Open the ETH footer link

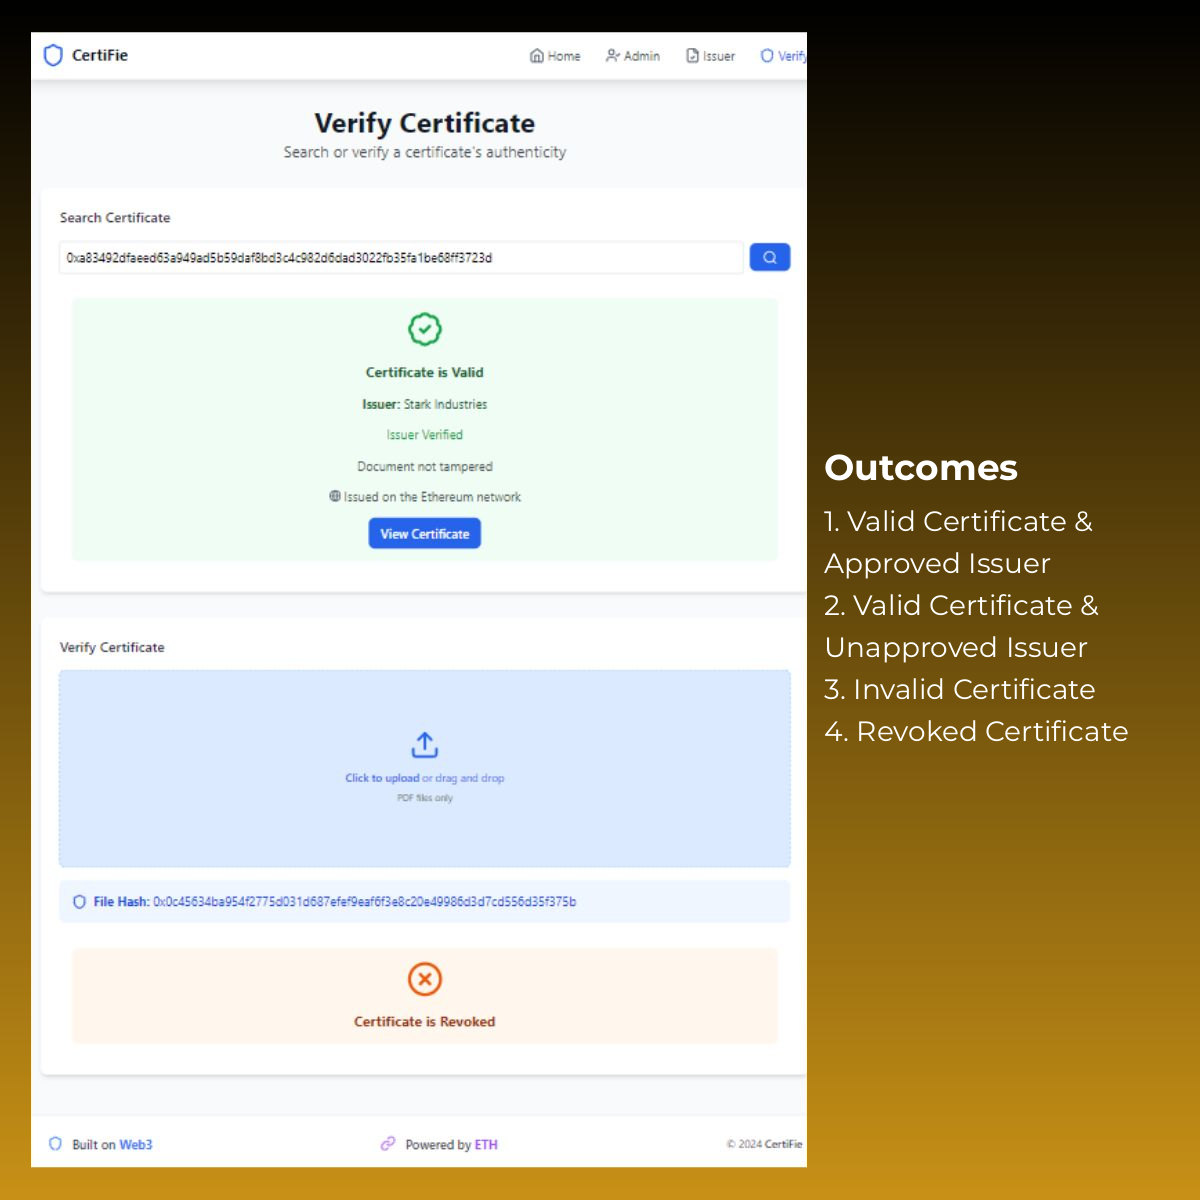point(486,1145)
